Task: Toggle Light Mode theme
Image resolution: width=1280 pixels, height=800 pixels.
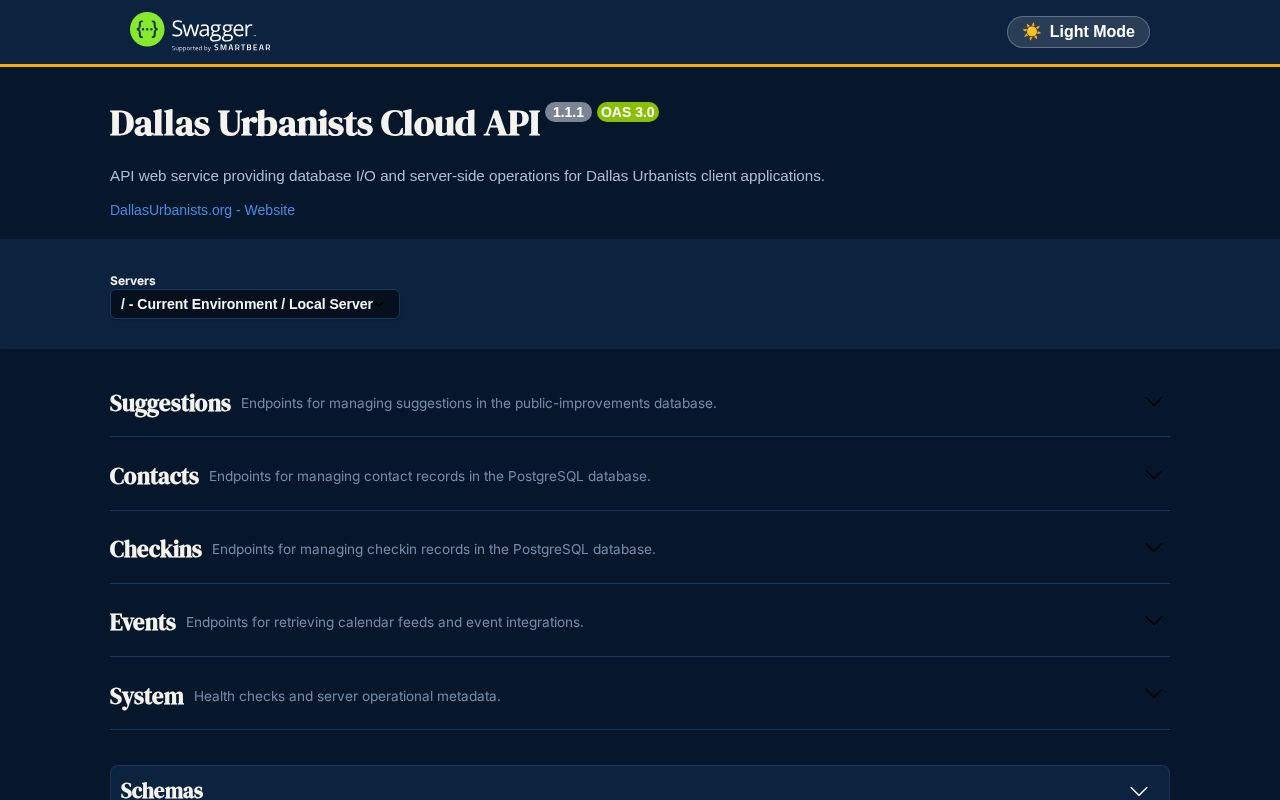Action: [x=1078, y=32]
